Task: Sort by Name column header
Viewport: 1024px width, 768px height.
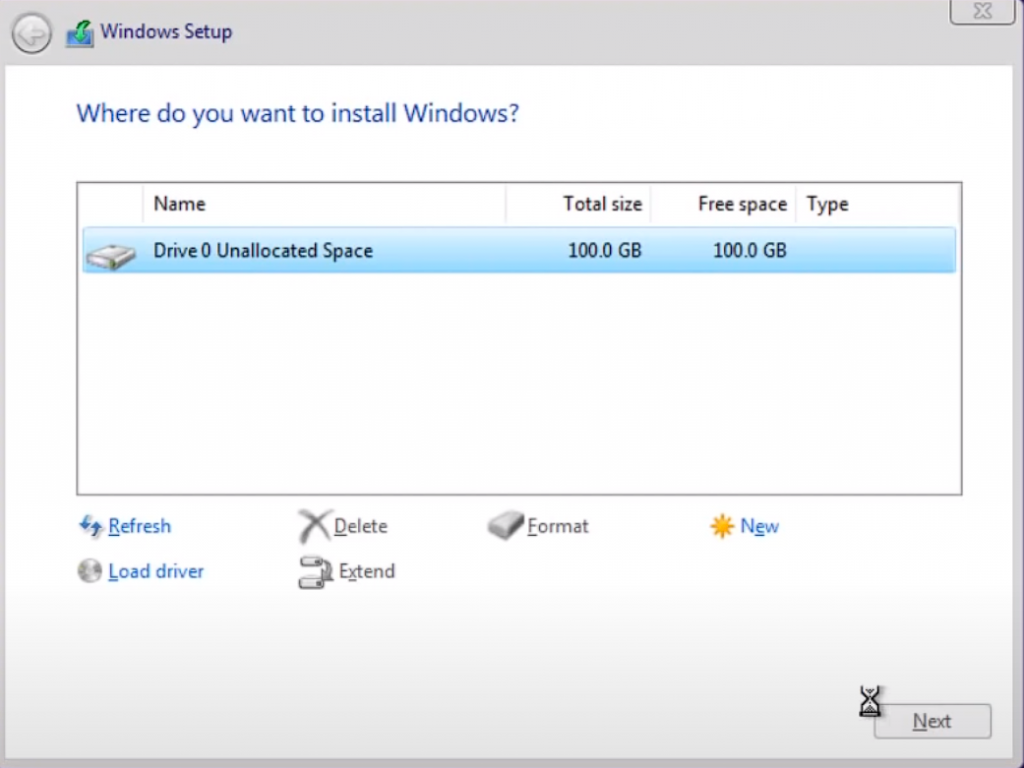Action: click(324, 204)
